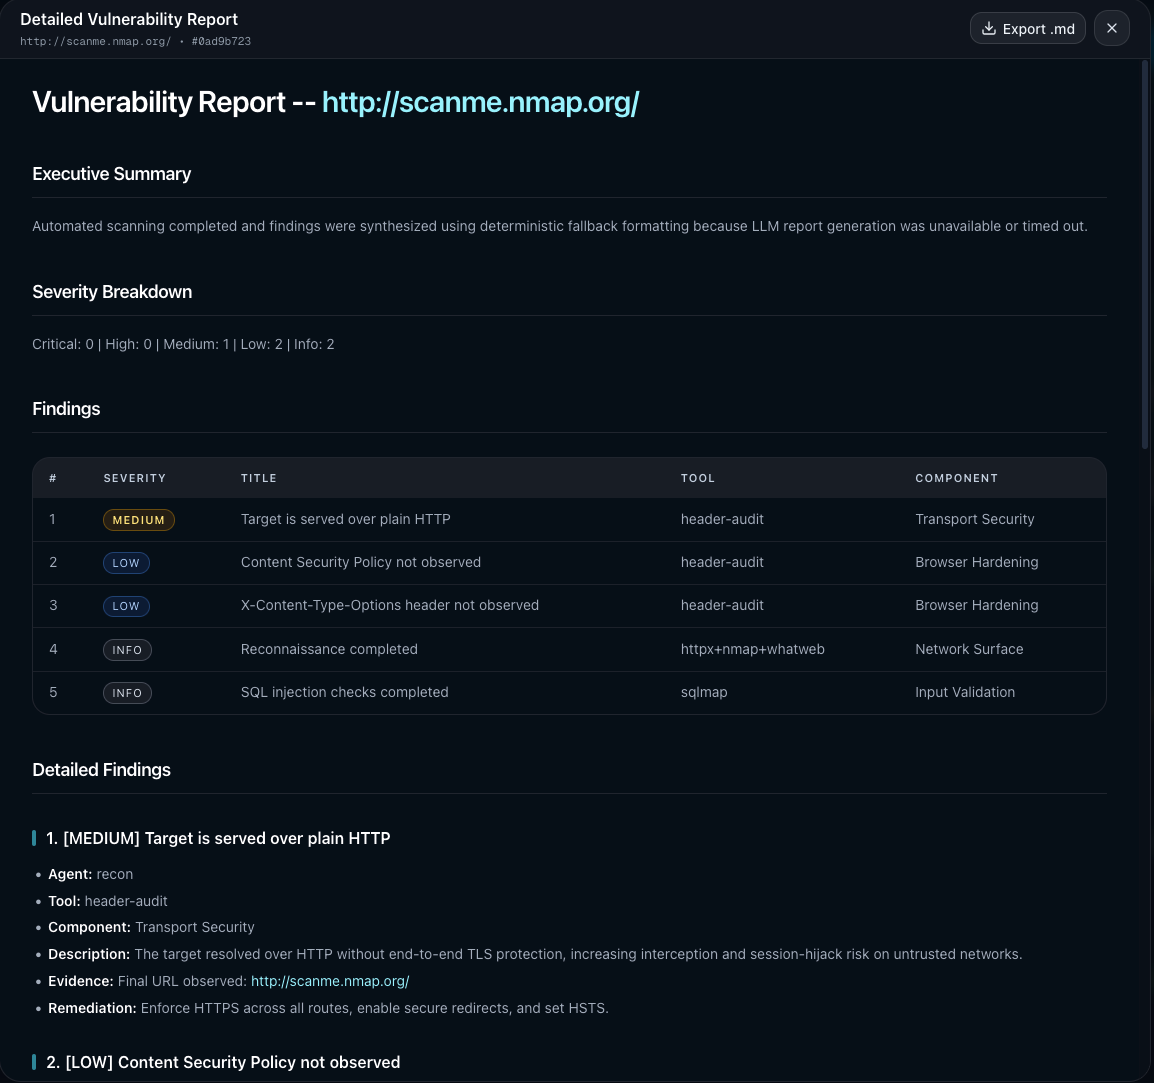Click the 'Input Validation' component cell
This screenshot has height=1083, width=1154.
[x=965, y=692]
